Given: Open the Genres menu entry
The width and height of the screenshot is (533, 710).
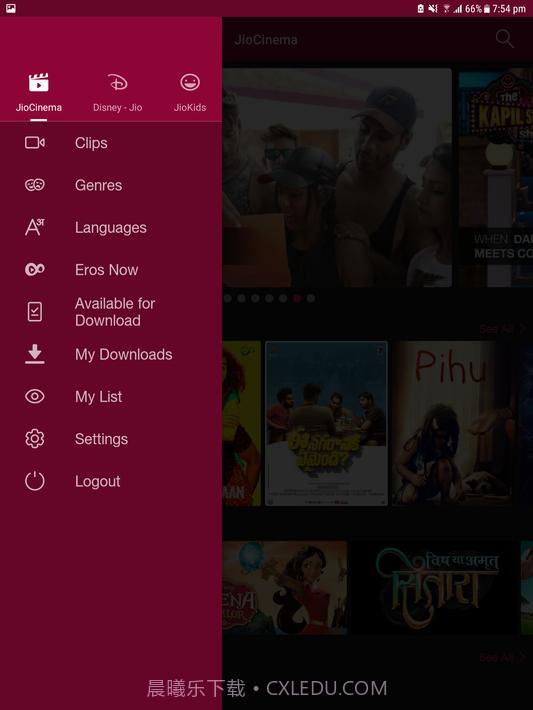Looking at the screenshot, I should coord(111,185).
